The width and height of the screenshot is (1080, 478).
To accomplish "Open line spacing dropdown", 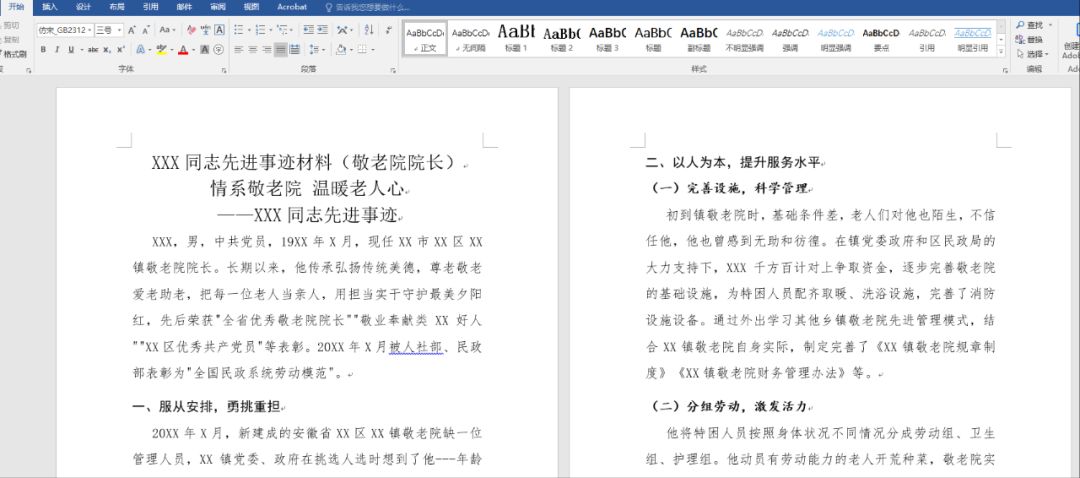I will pyautogui.click(x=318, y=50).
